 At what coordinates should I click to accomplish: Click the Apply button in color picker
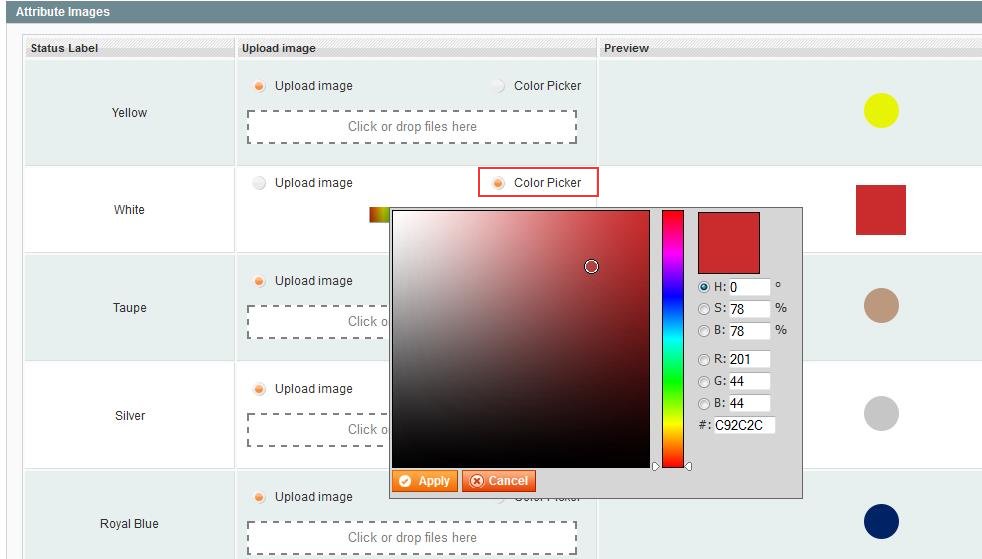[424, 481]
